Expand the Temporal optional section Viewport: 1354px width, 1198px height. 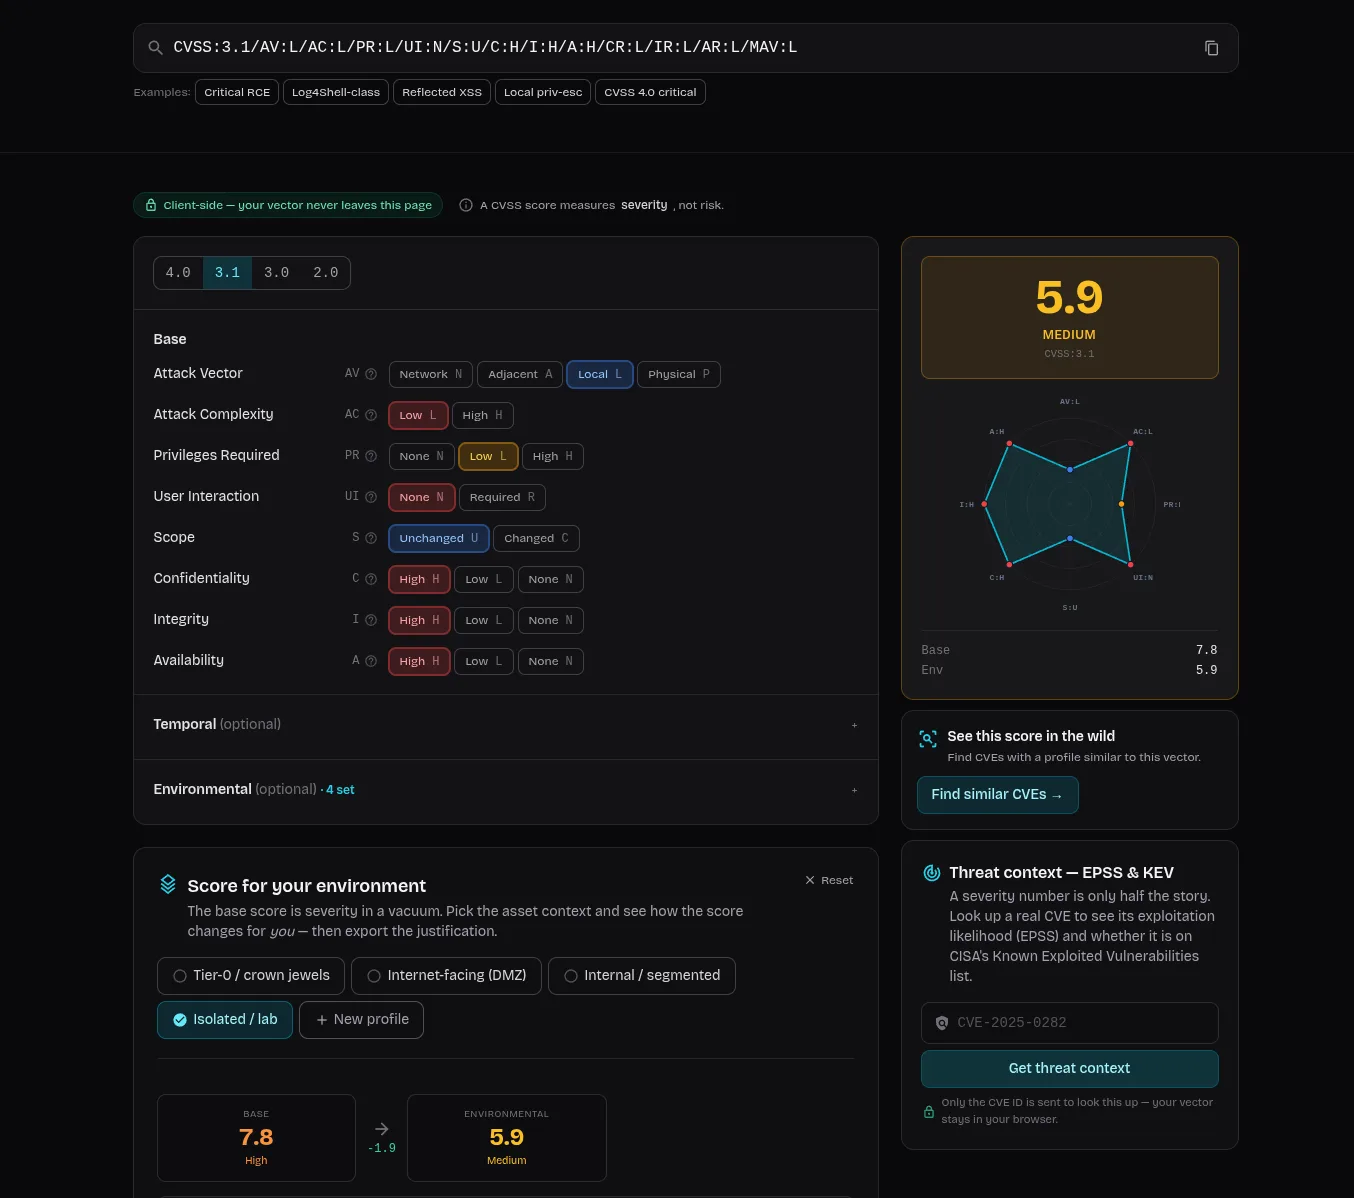506,725
